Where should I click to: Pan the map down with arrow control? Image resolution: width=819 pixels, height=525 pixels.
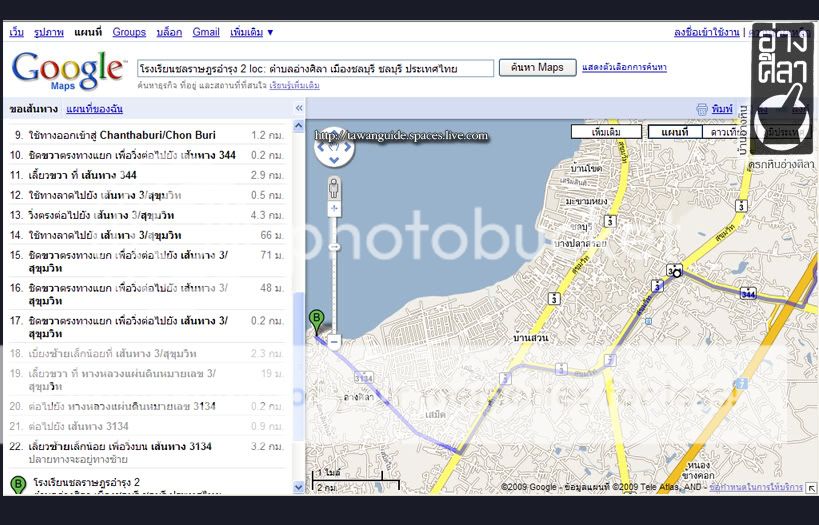coord(334,160)
